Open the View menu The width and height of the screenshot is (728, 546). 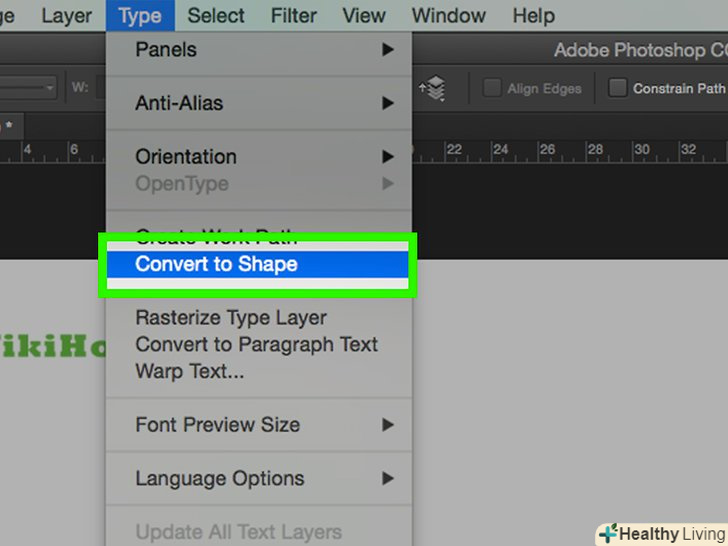(x=364, y=16)
